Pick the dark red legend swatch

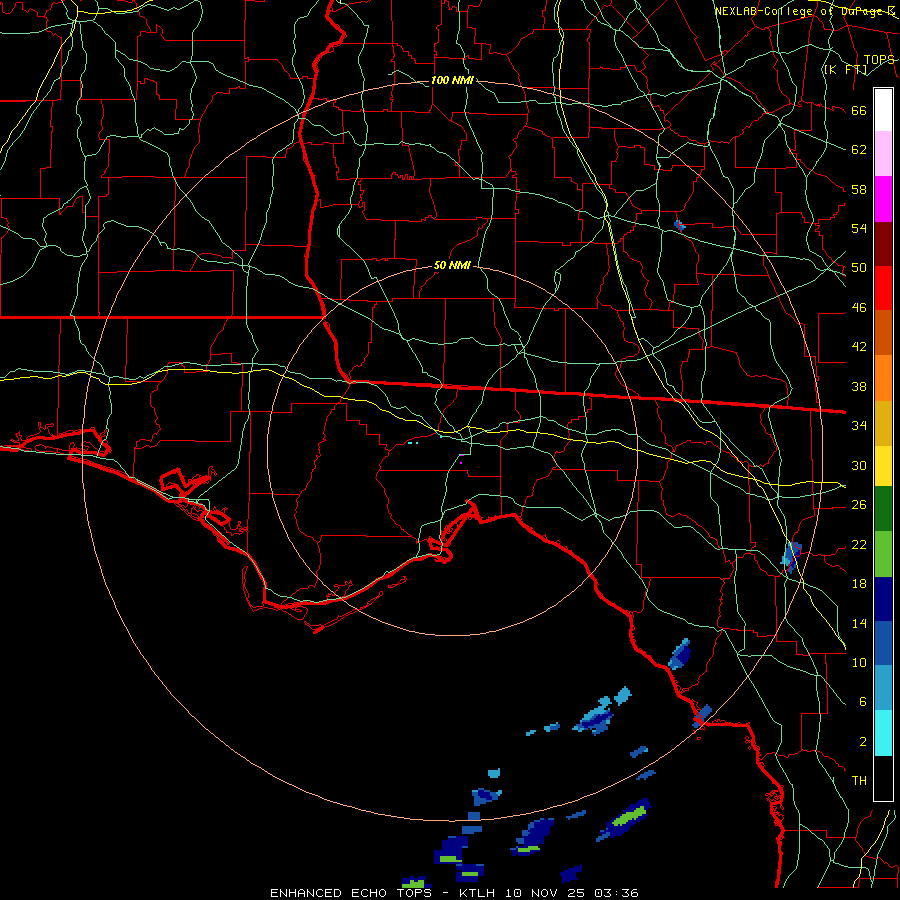(883, 245)
